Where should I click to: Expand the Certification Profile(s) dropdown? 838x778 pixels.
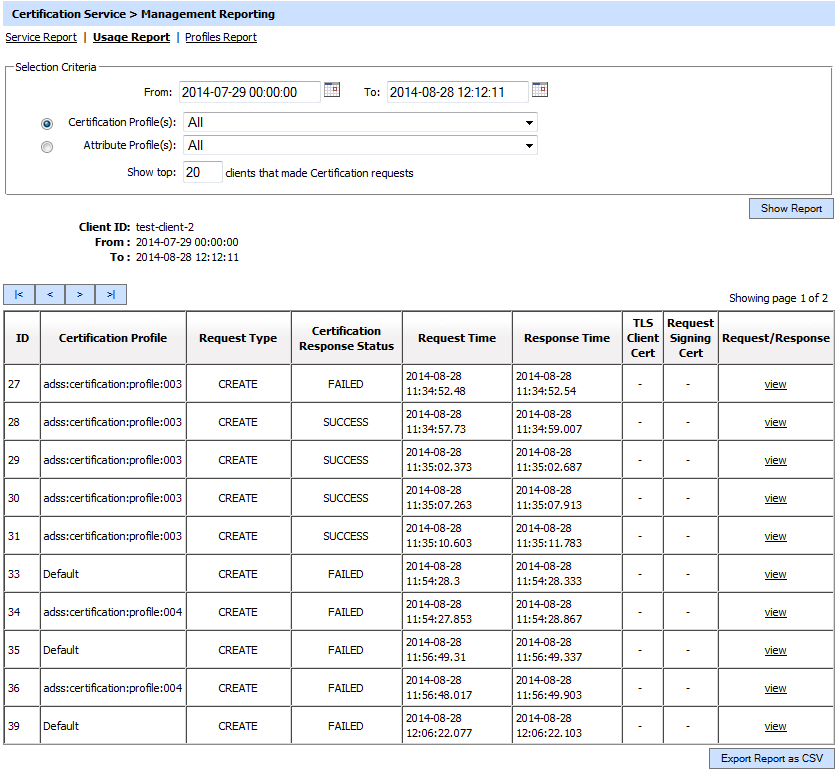(360, 122)
